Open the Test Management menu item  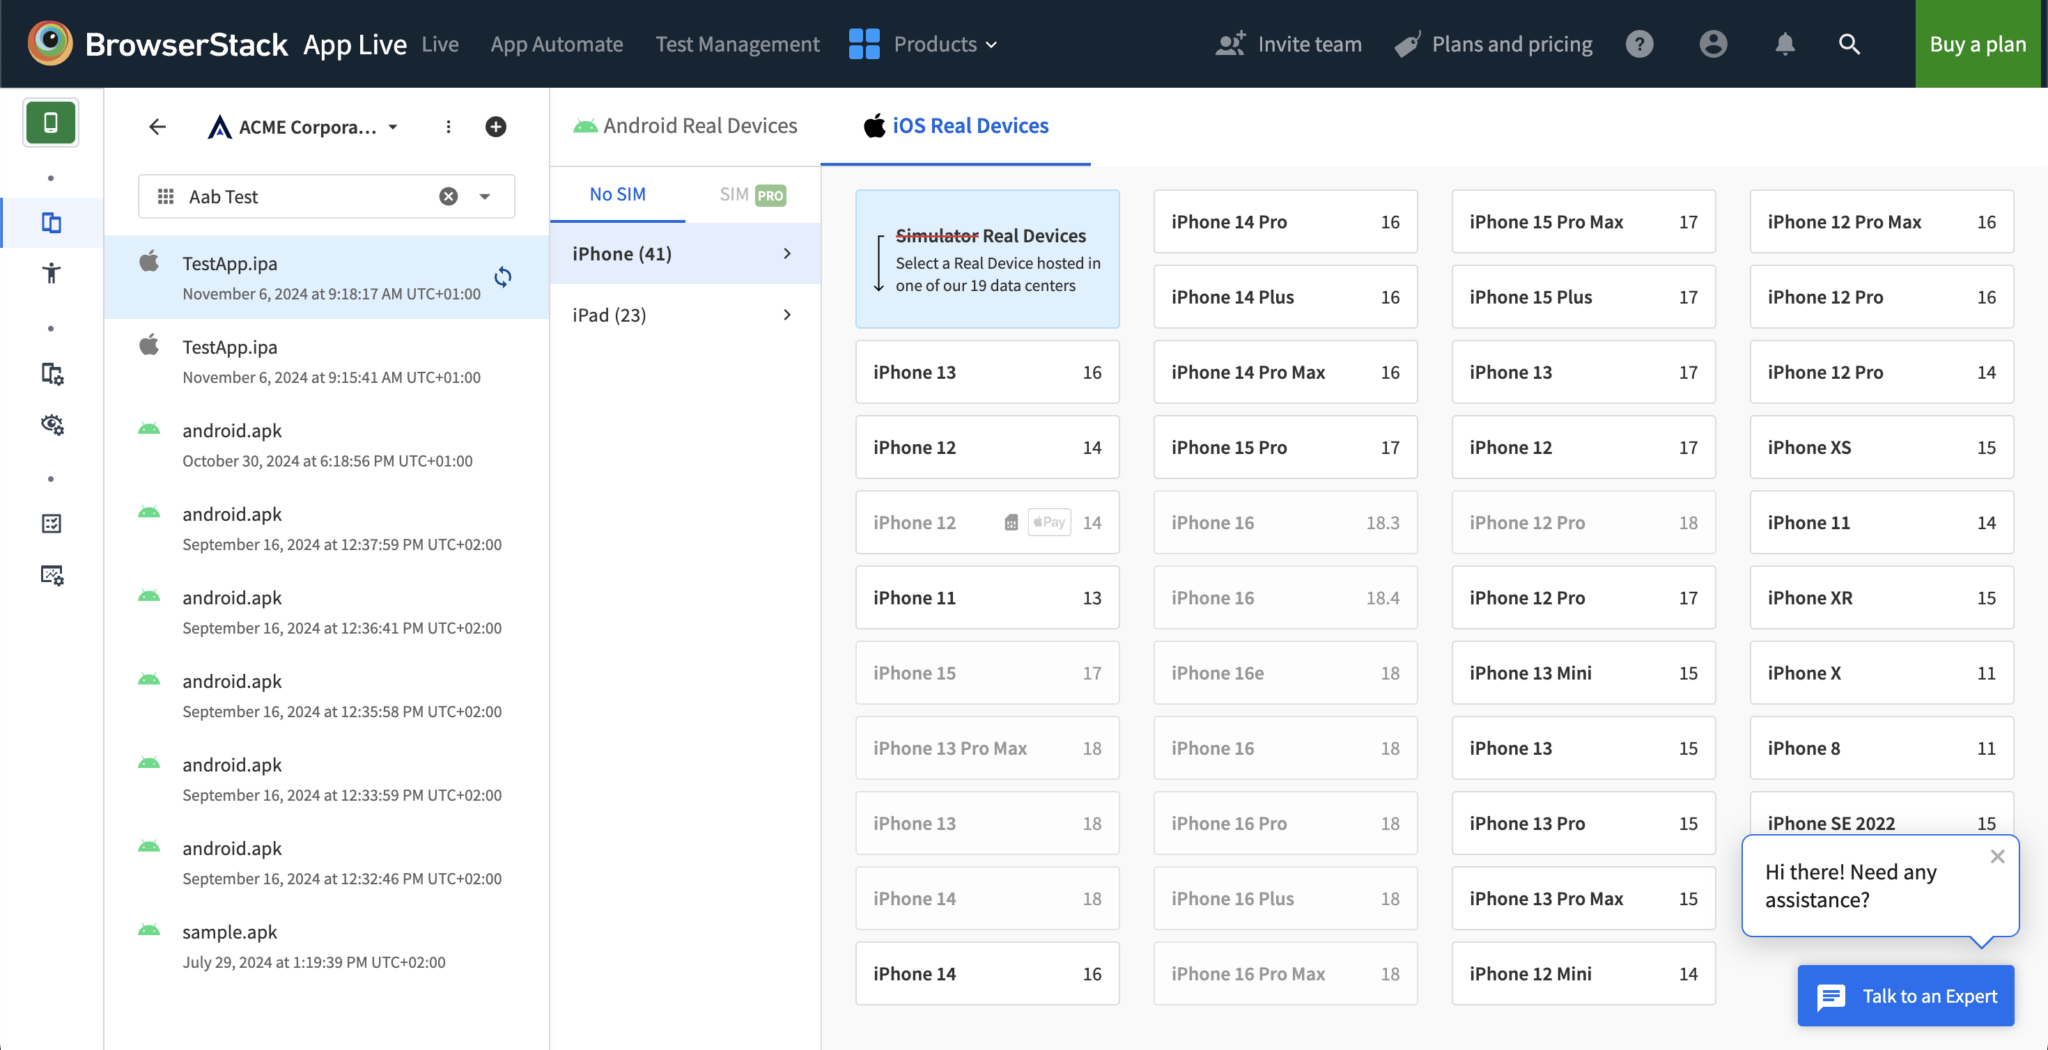click(737, 43)
